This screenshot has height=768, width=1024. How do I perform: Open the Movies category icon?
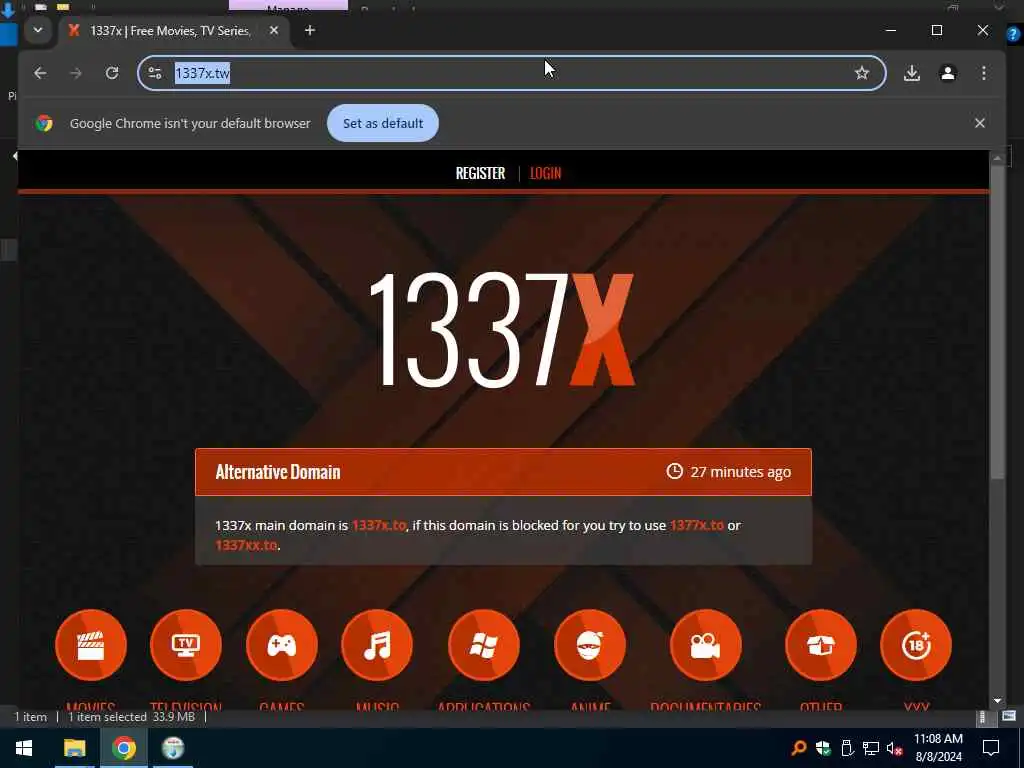[91, 645]
